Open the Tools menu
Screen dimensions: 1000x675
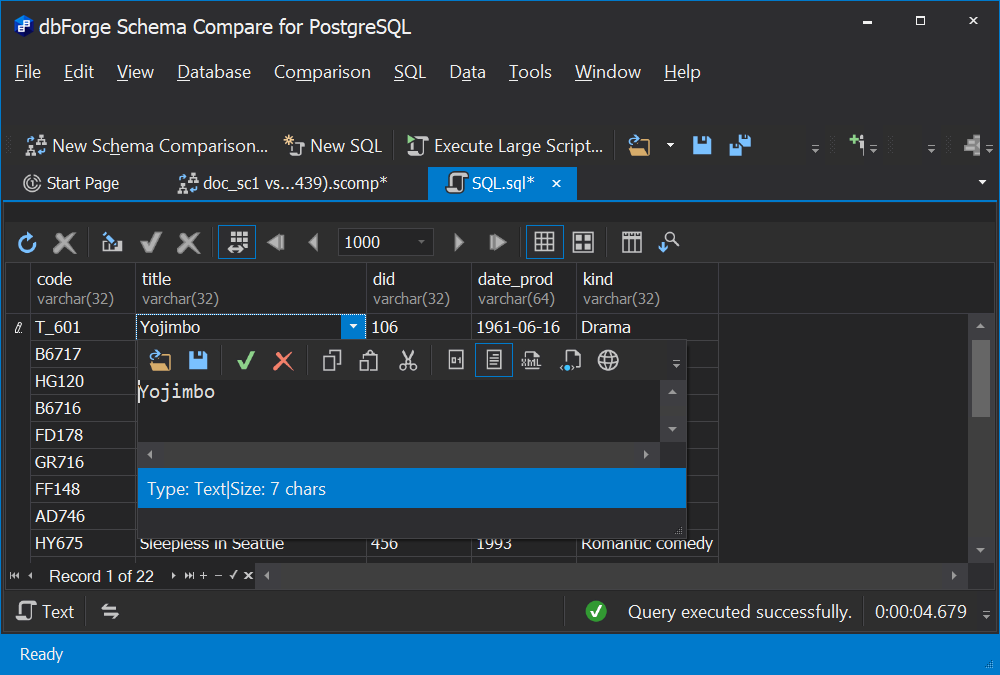[x=530, y=72]
